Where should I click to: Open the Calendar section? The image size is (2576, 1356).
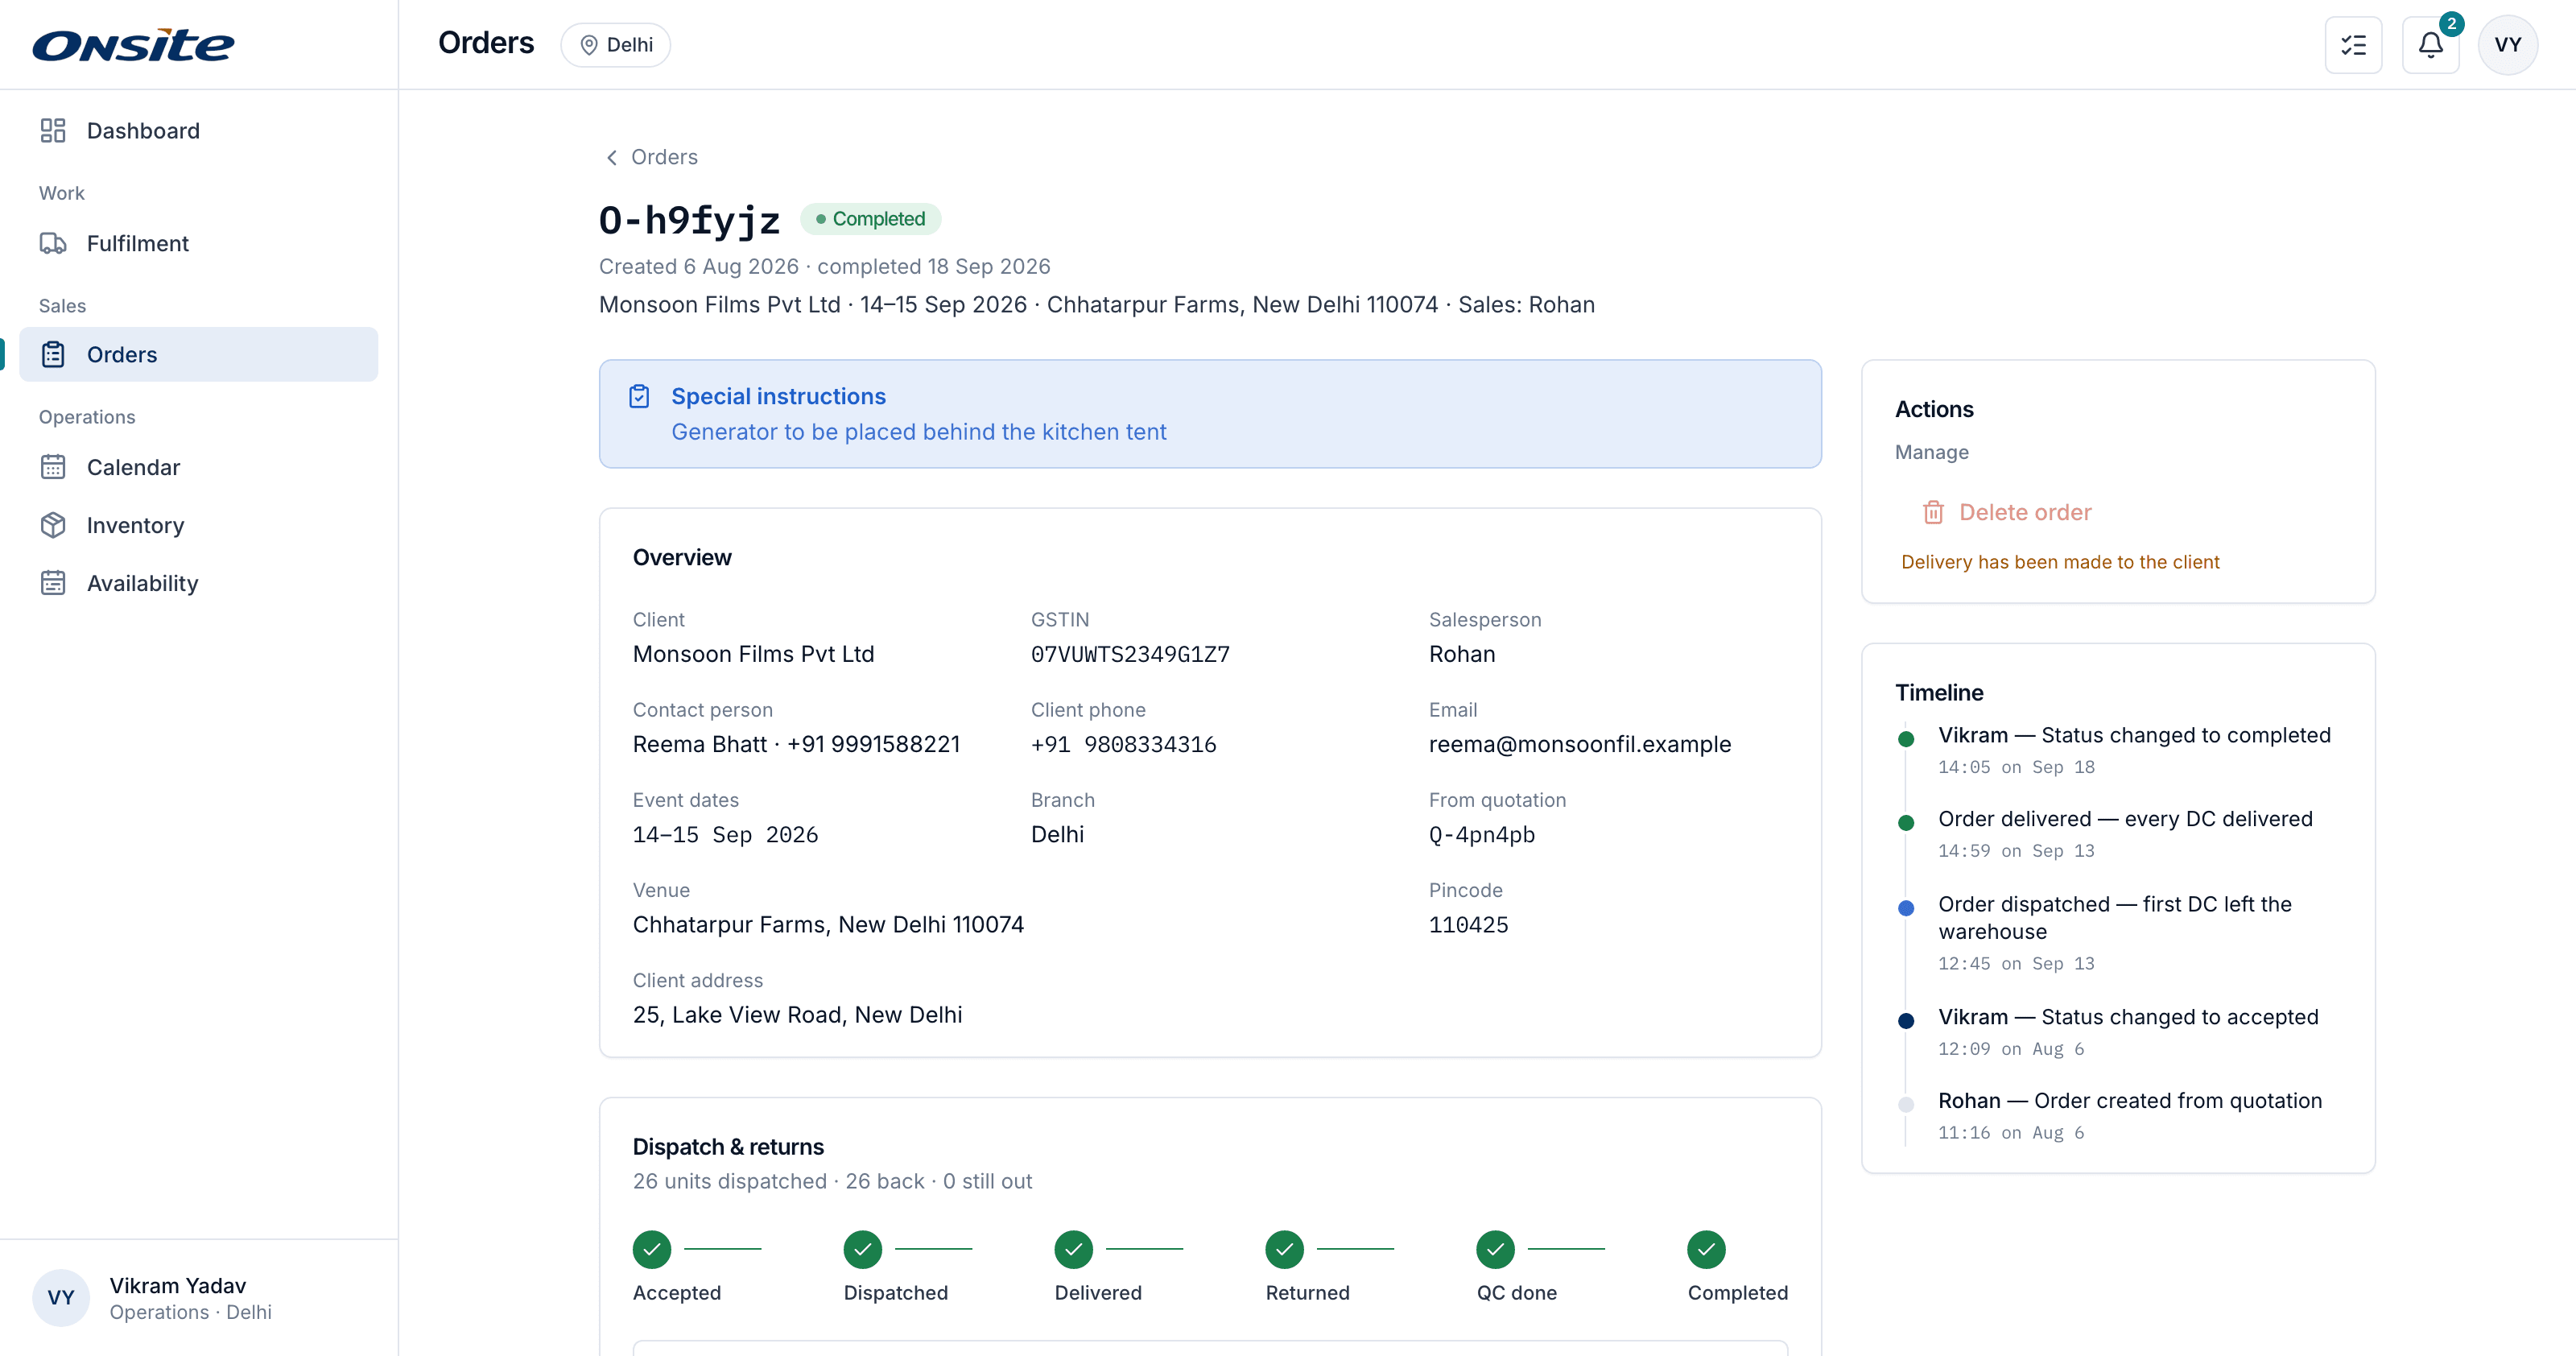point(198,467)
